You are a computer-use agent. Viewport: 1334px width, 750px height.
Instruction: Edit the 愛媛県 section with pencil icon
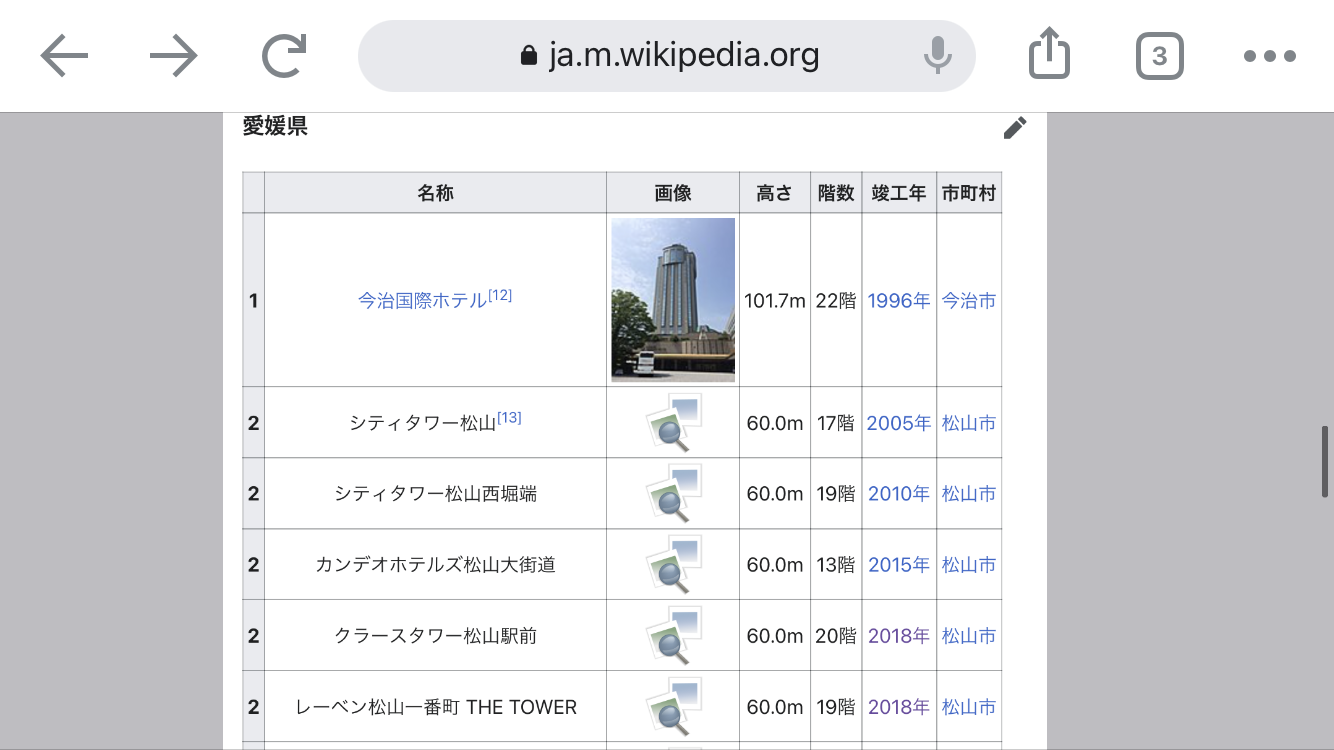[x=1015, y=128]
